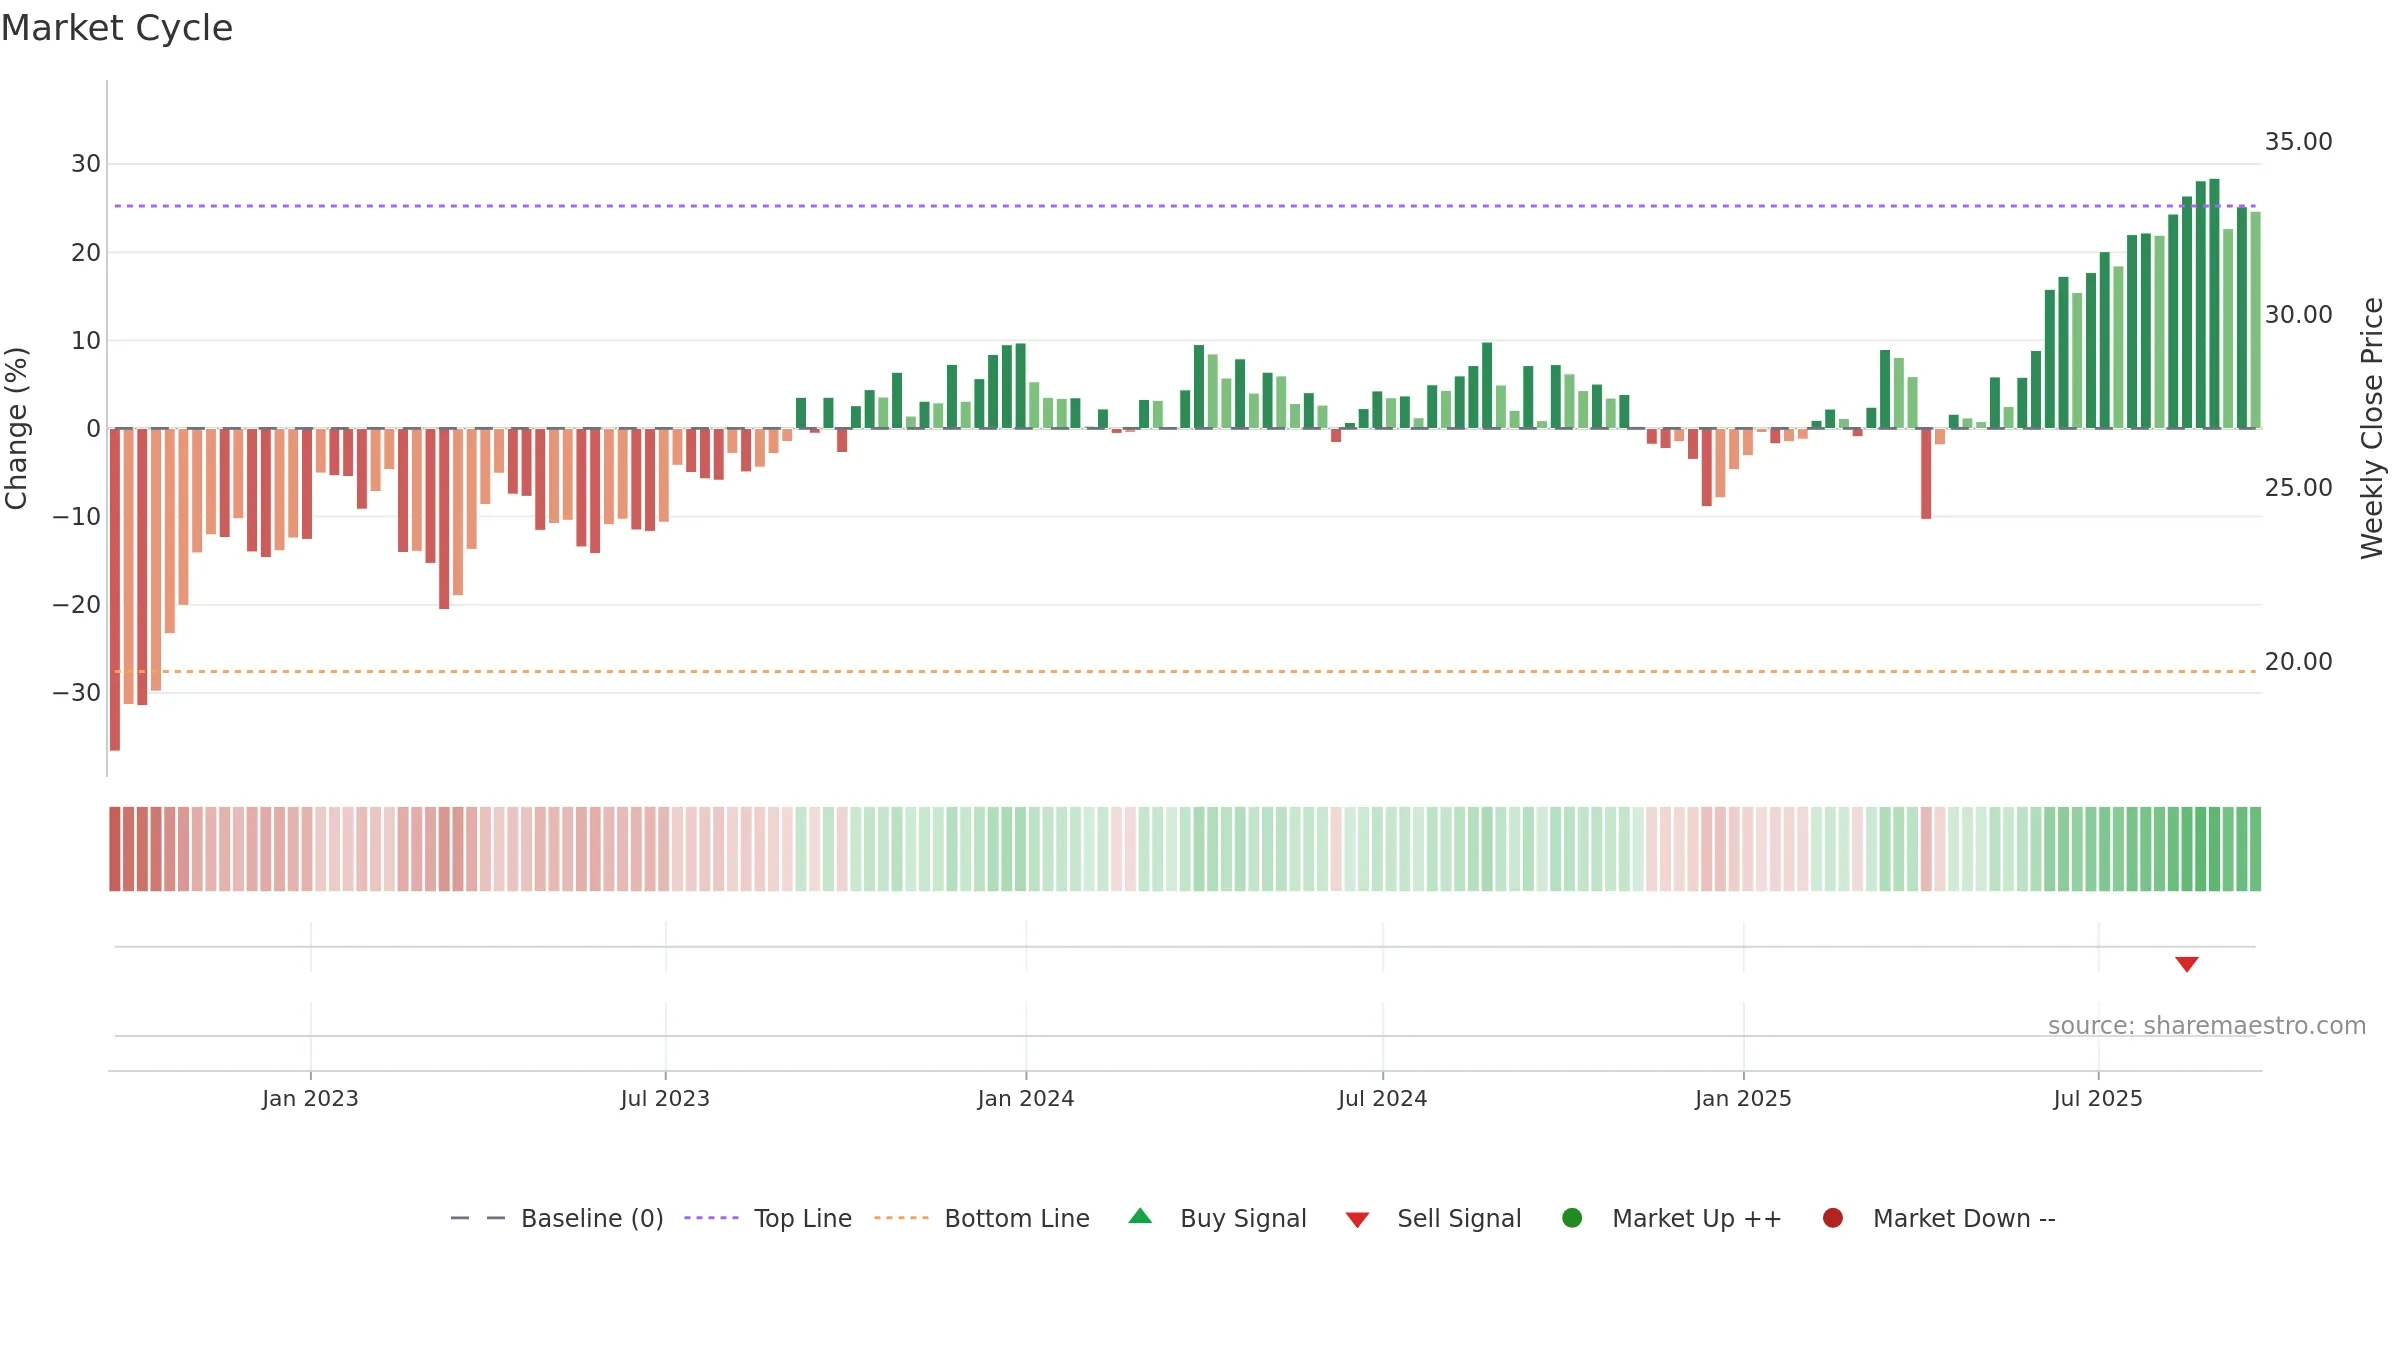Screen dimensions: 2400x1350
Task: Click the 0 tick on left axis
Action: [x=94, y=428]
